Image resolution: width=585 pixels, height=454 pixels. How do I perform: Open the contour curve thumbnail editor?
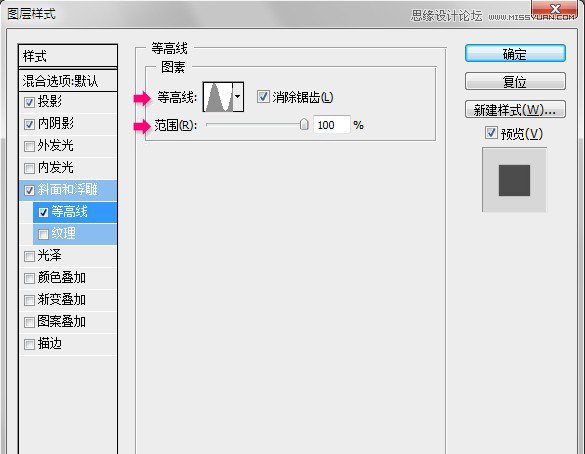click(x=218, y=97)
